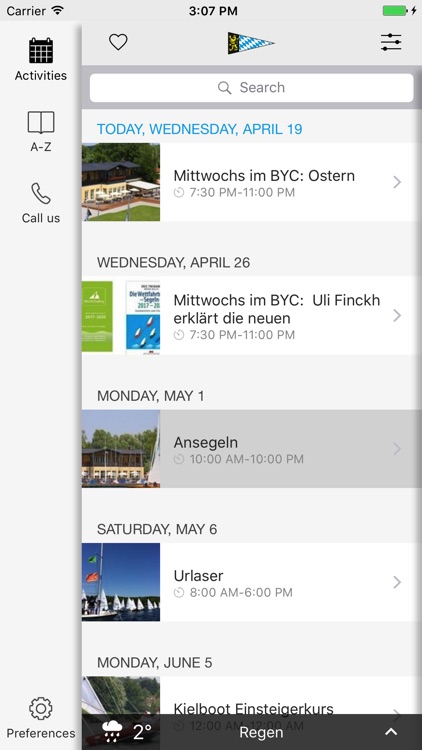The image size is (422, 750).
Task: Click the Search field
Action: [252, 88]
